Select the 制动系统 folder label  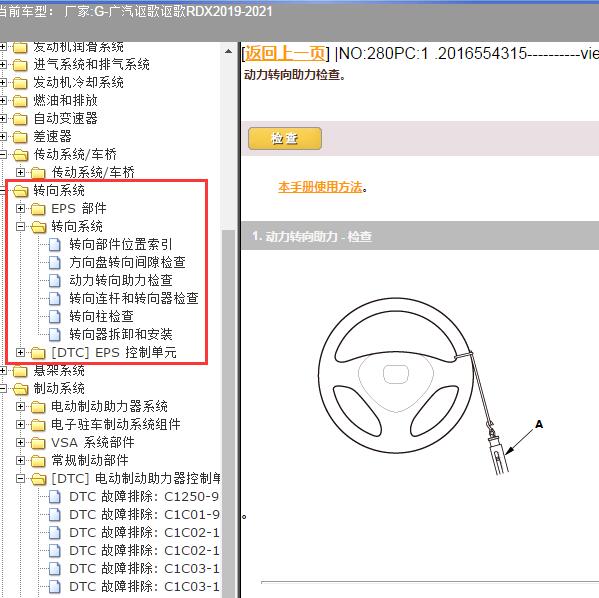59,388
